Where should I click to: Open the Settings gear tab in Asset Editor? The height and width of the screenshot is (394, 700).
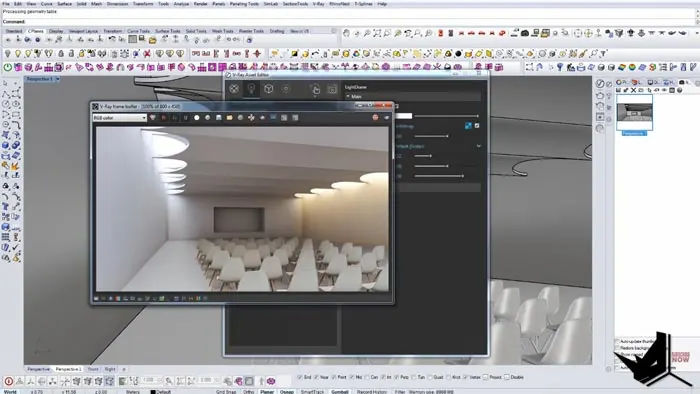point(286,89)
